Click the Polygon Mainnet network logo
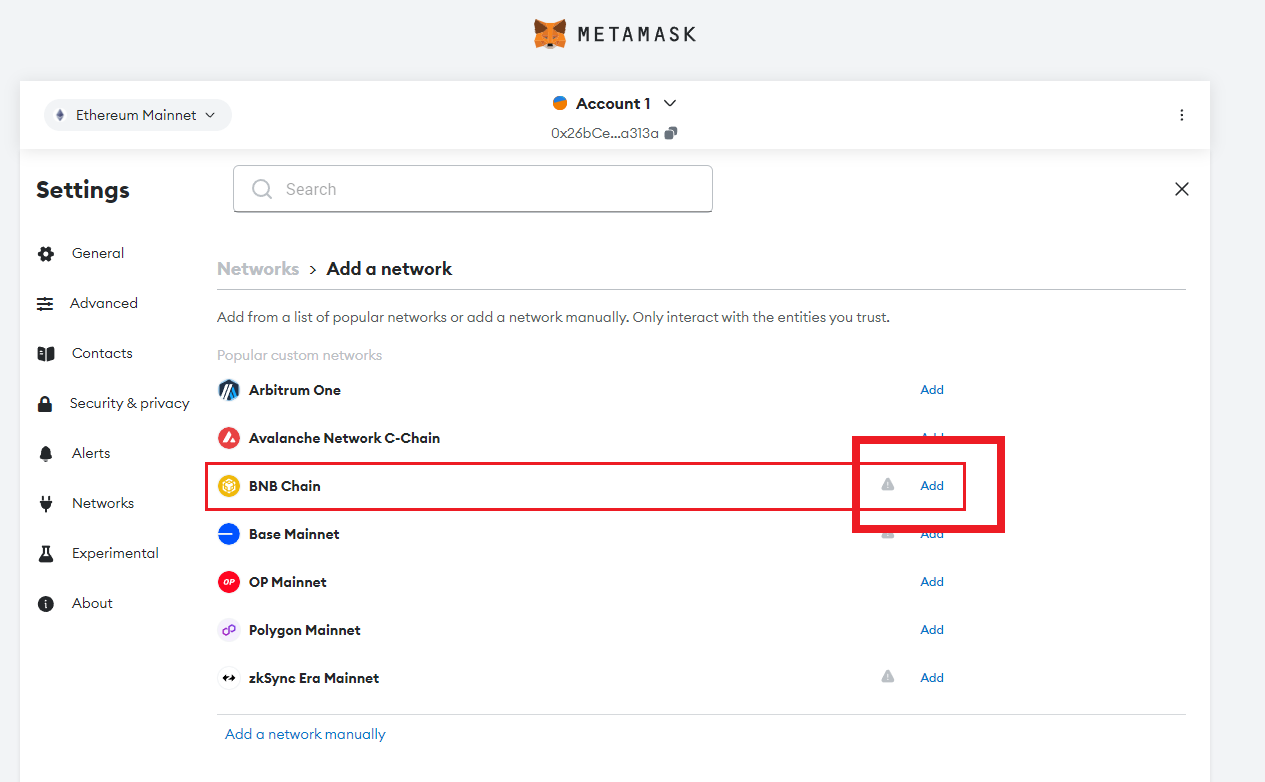 pos(229,630)
